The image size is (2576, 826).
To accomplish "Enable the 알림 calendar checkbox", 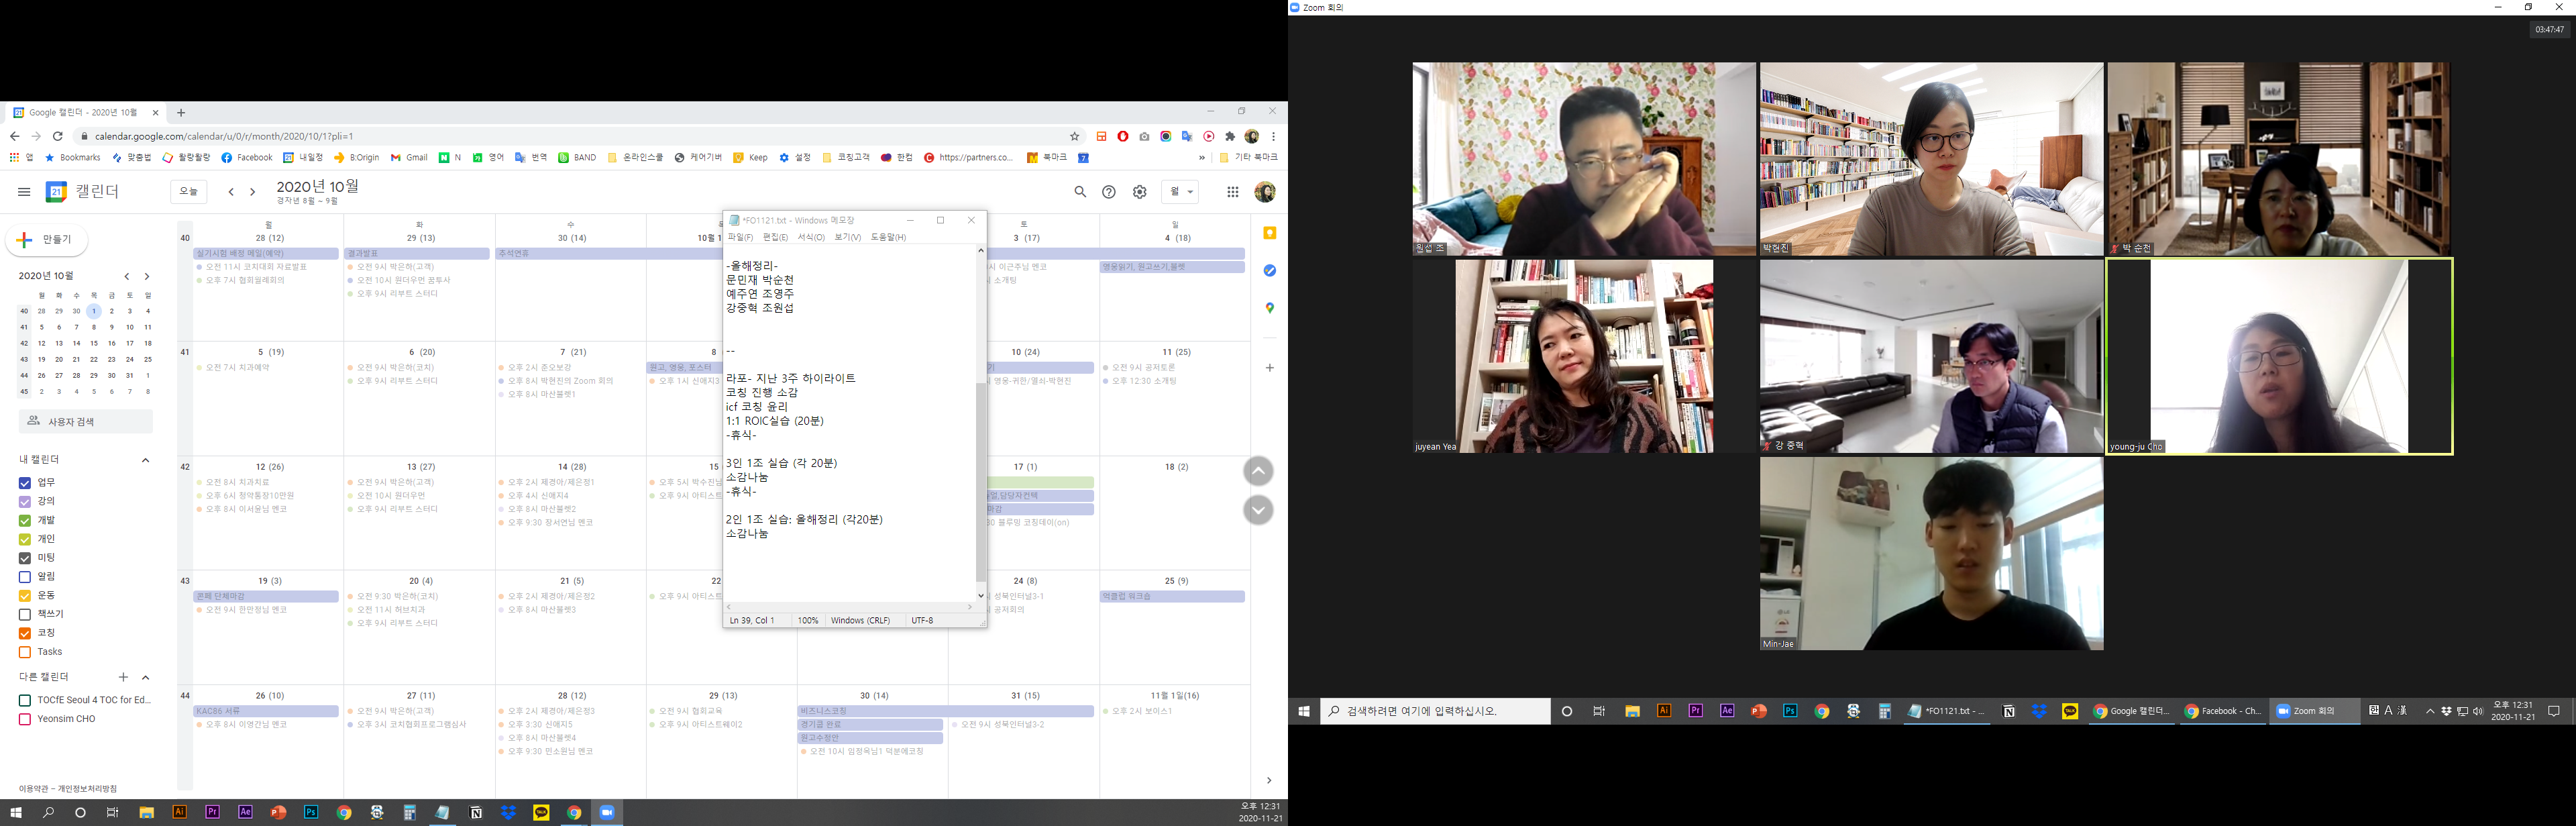I will click(25, 577).
